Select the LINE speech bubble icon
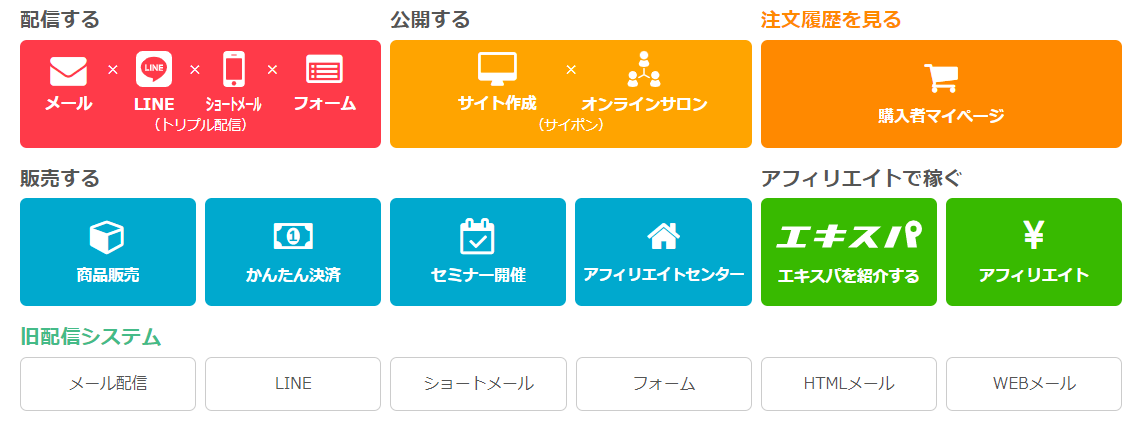 coord(154,69)
